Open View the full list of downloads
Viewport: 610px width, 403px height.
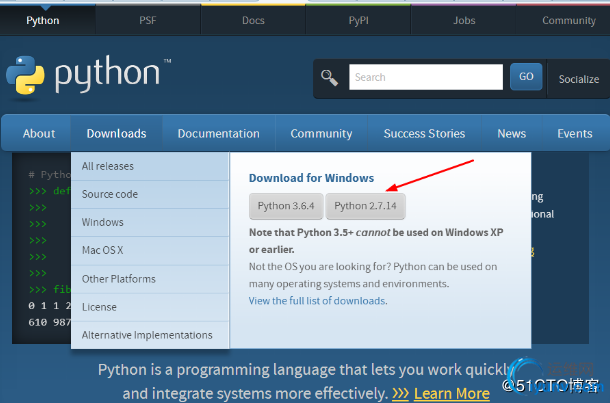point(317,300)
